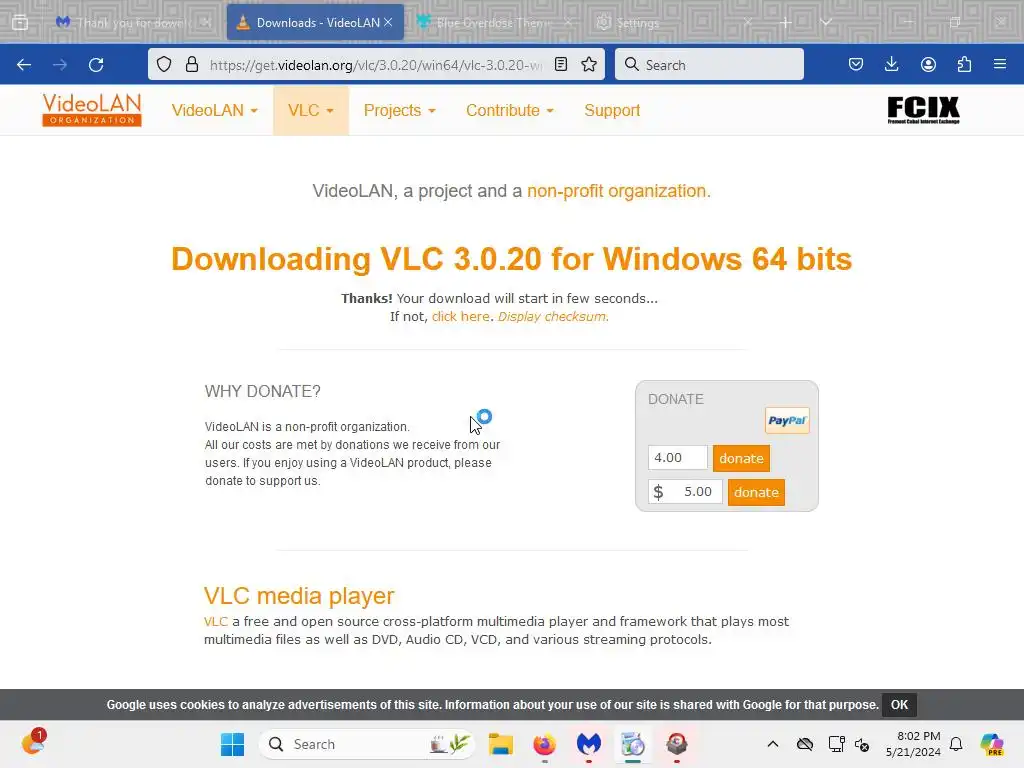Viewport: 1024px width, 768px height.
Task: Open the Firefox hamburger menu
Action: coord(1000,64)
